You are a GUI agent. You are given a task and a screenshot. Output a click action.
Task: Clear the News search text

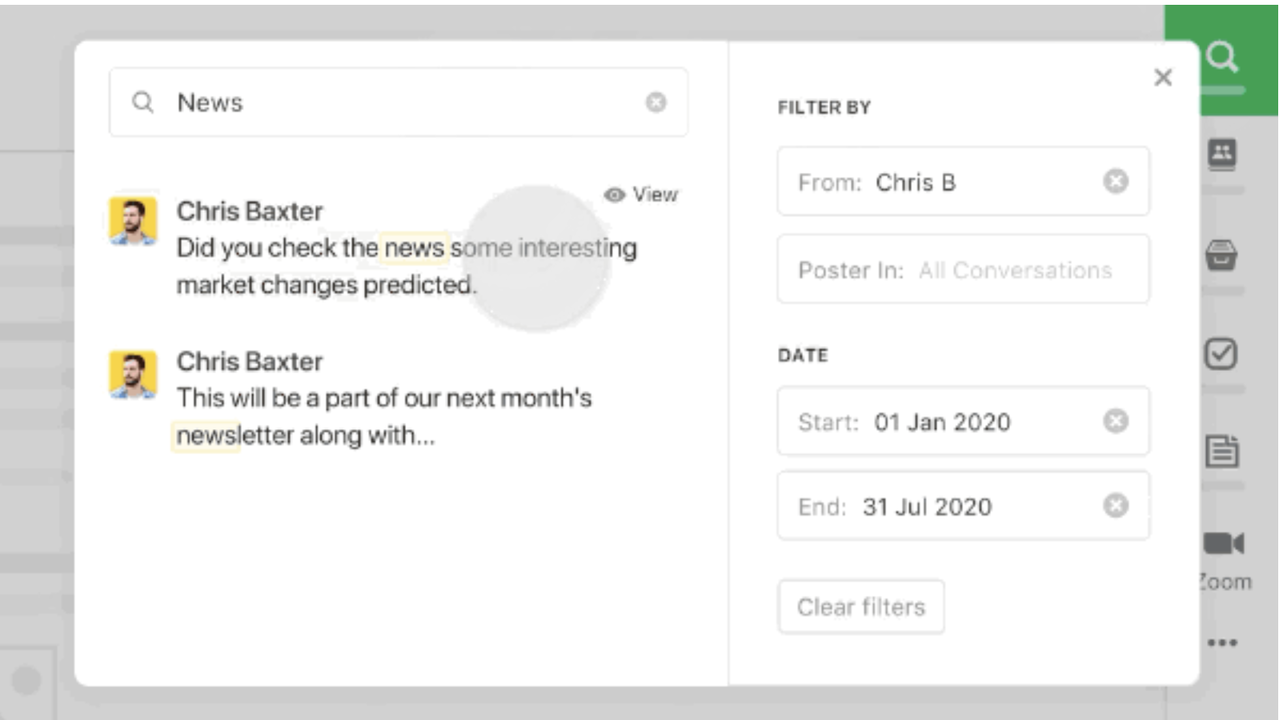coord(656,102)
